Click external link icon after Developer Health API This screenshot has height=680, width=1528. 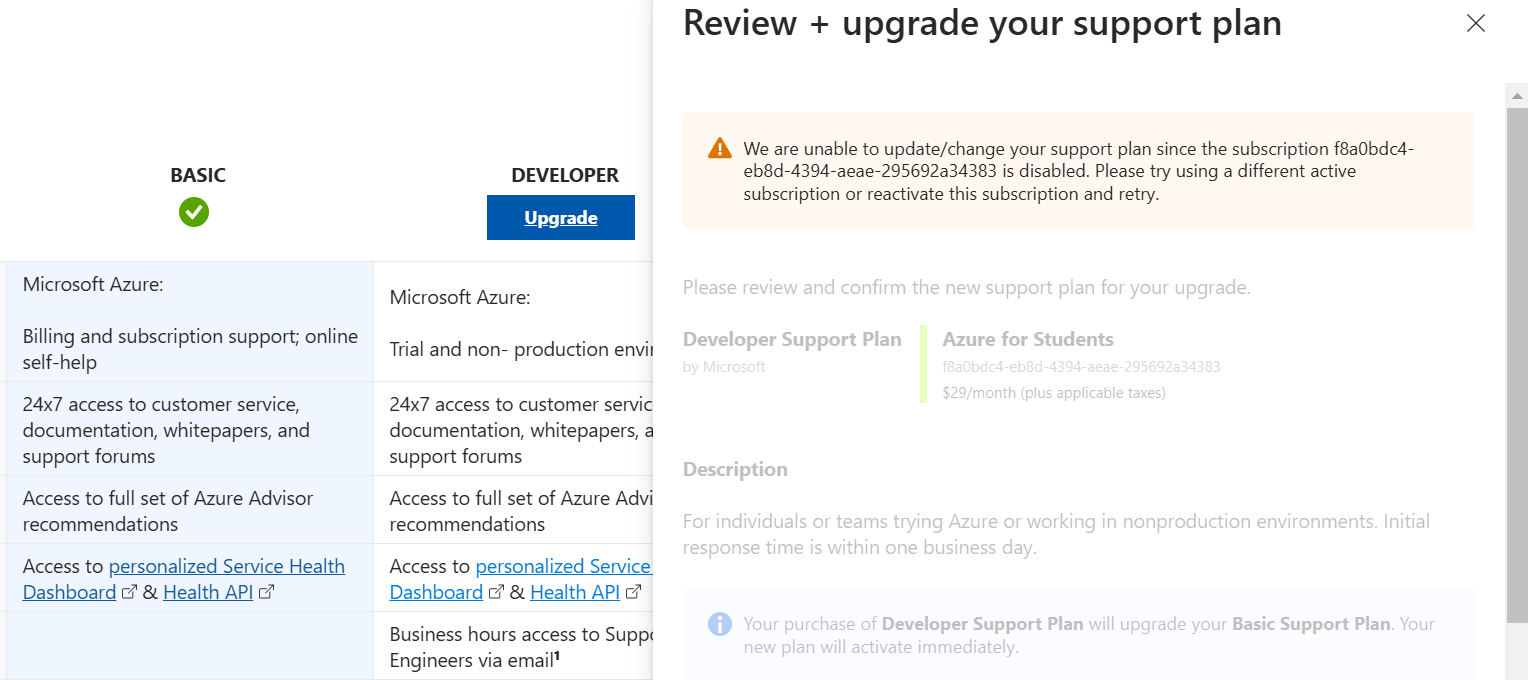click(x=633, y=592)
